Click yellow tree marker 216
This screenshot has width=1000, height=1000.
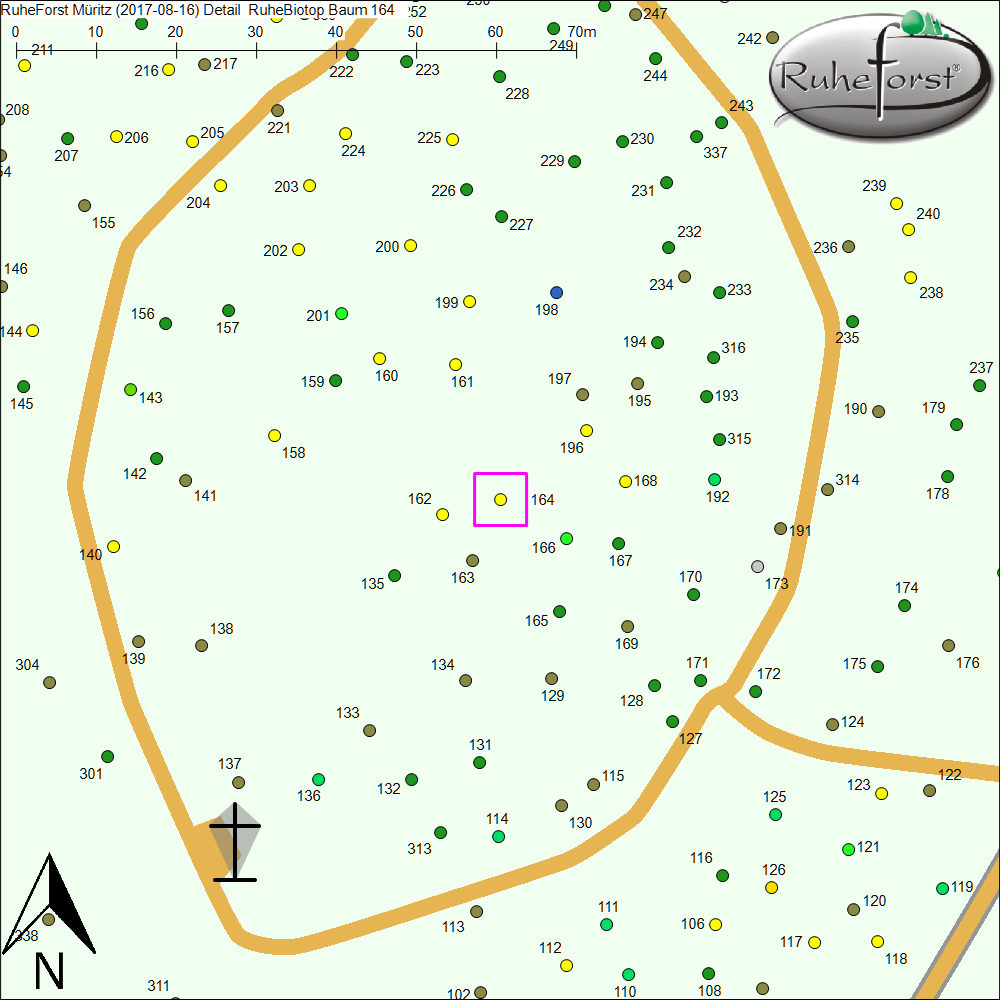tap(169, 69)
